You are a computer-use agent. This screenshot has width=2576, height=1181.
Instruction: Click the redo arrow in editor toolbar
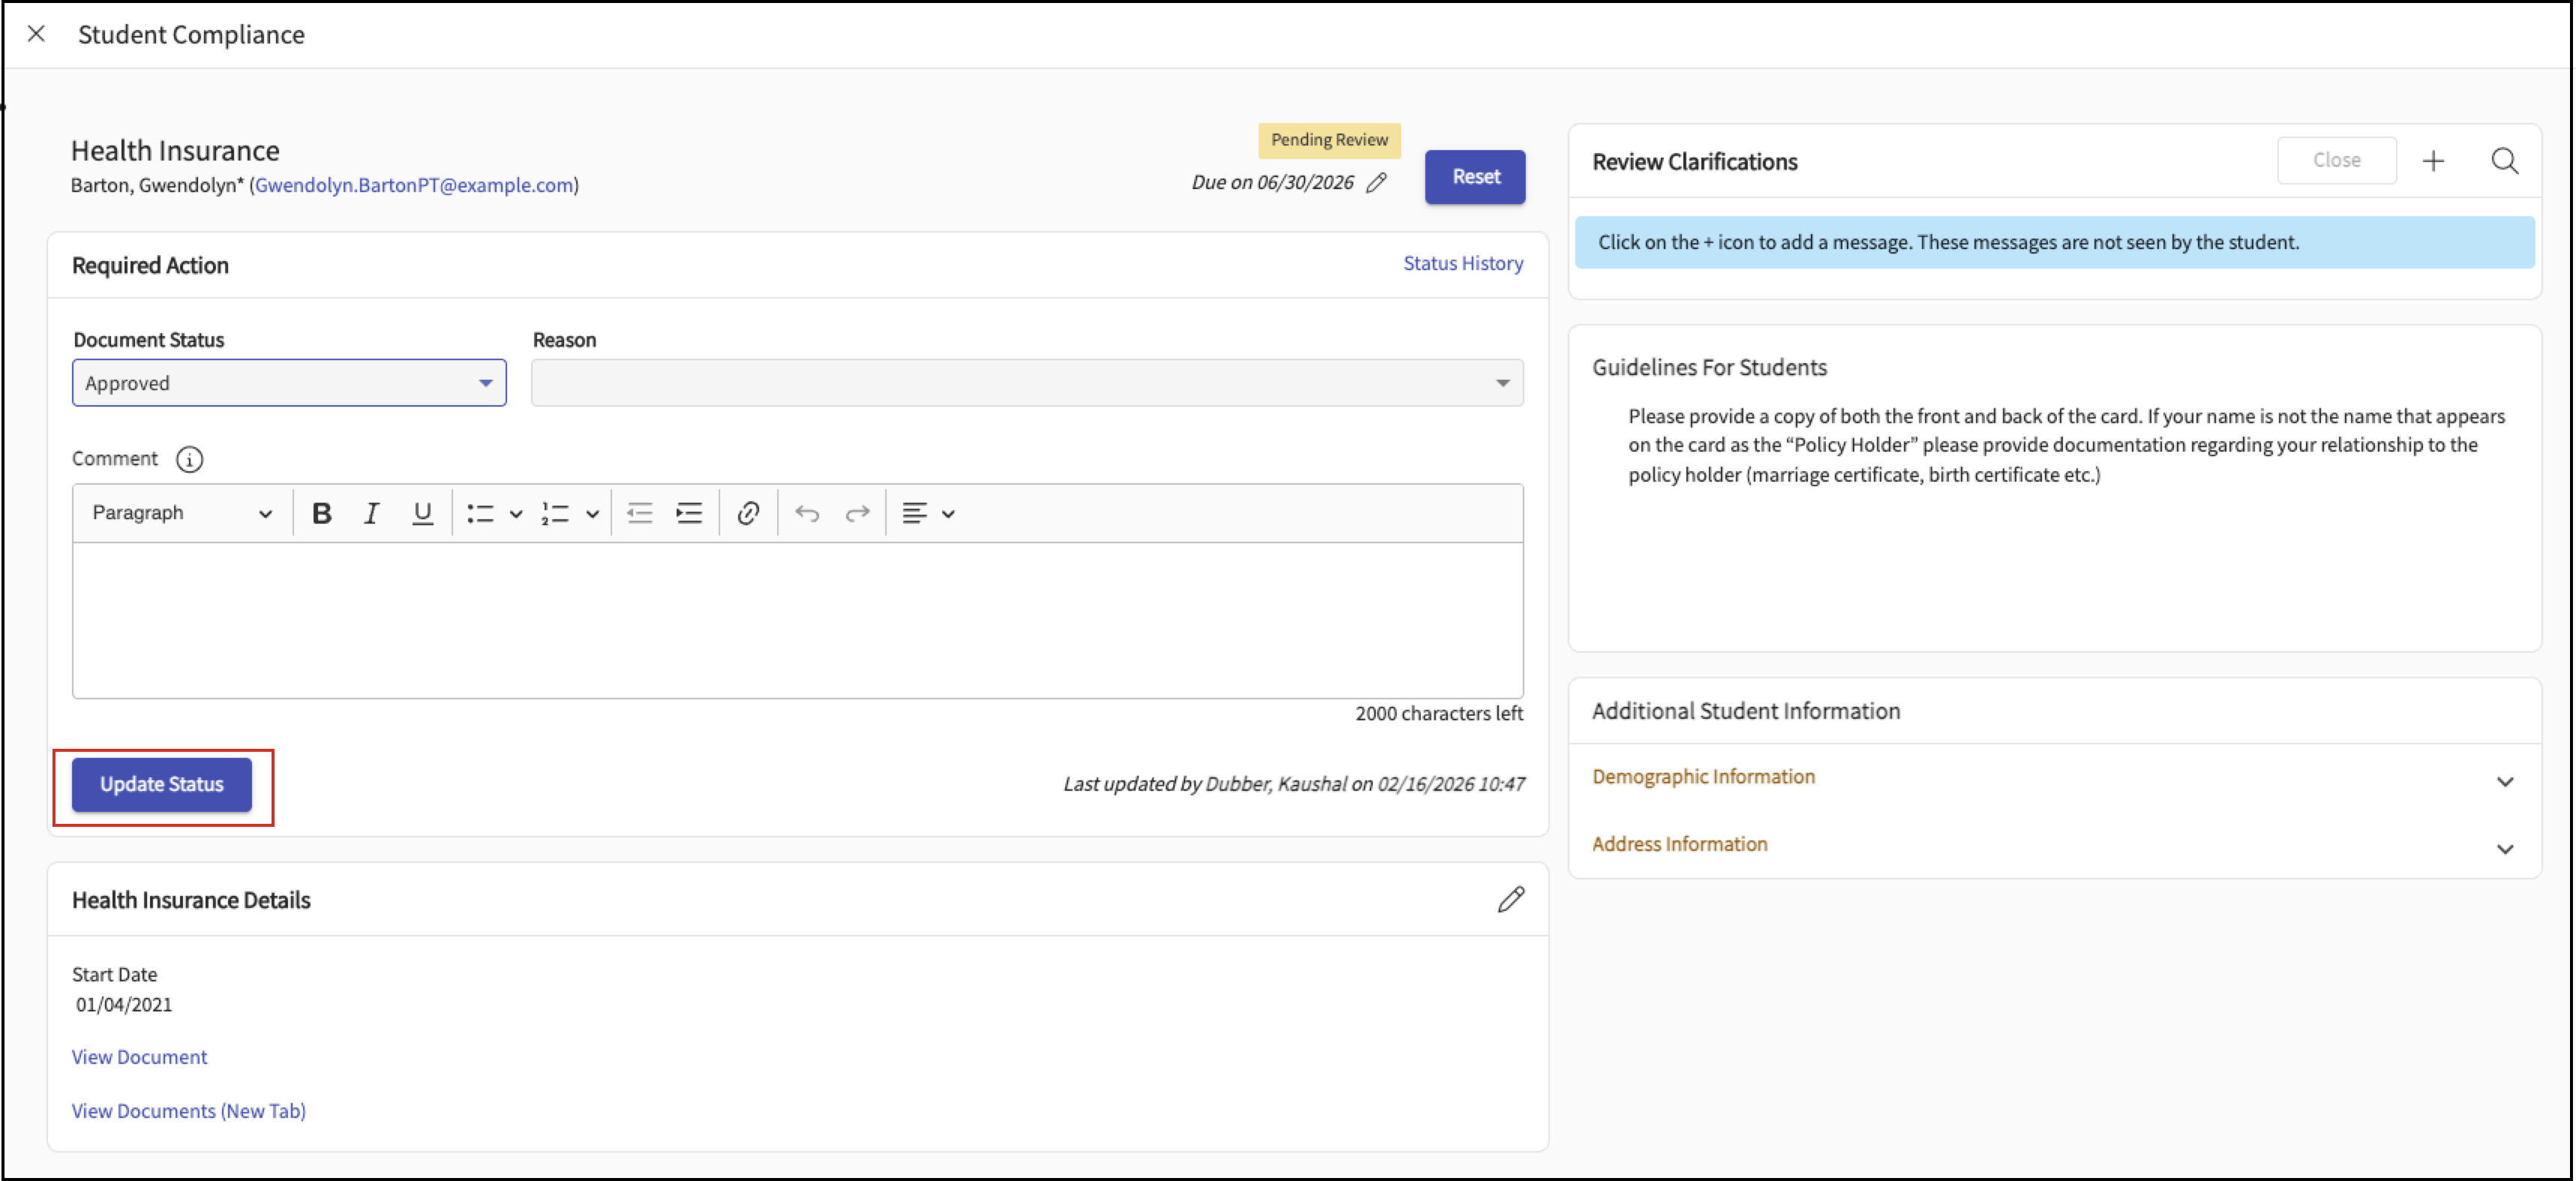[x=857, y=513]
